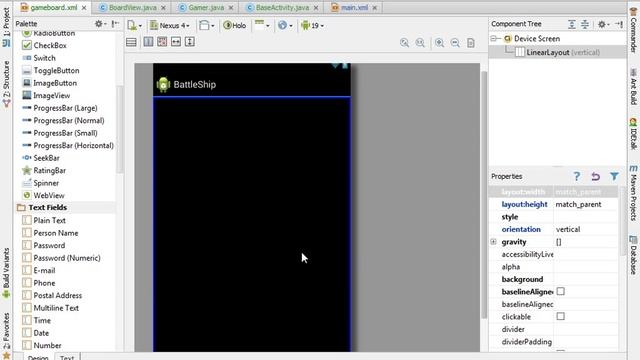Image resolution: width=640 pixels, height=360 pixels.
Task: Open the Nexus 4 device dropdown
Action: (169, 25)
